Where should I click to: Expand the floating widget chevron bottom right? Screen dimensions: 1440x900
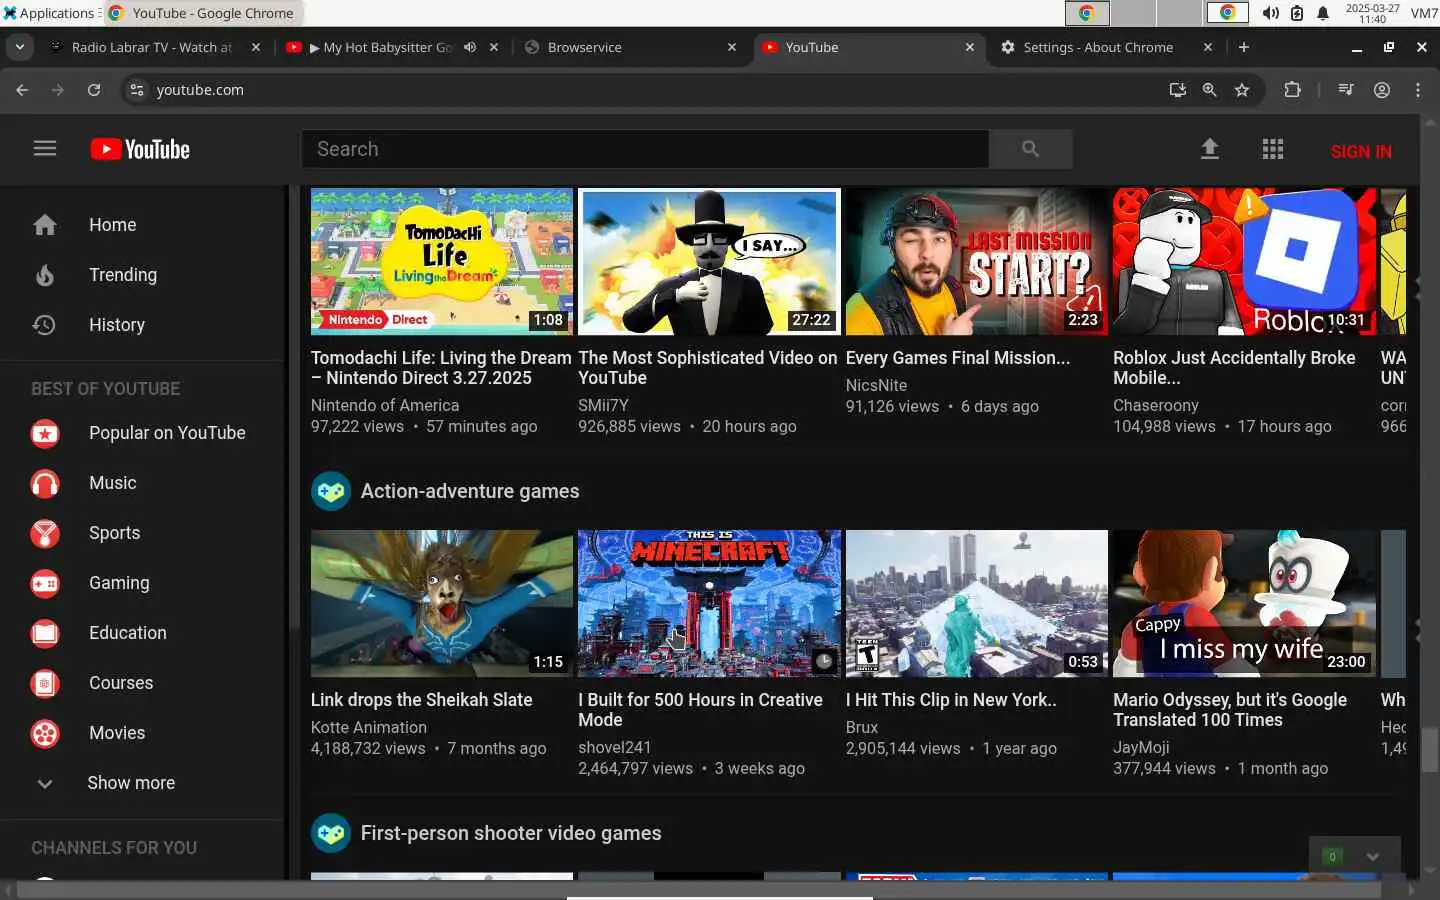(x=1373, y=857)
